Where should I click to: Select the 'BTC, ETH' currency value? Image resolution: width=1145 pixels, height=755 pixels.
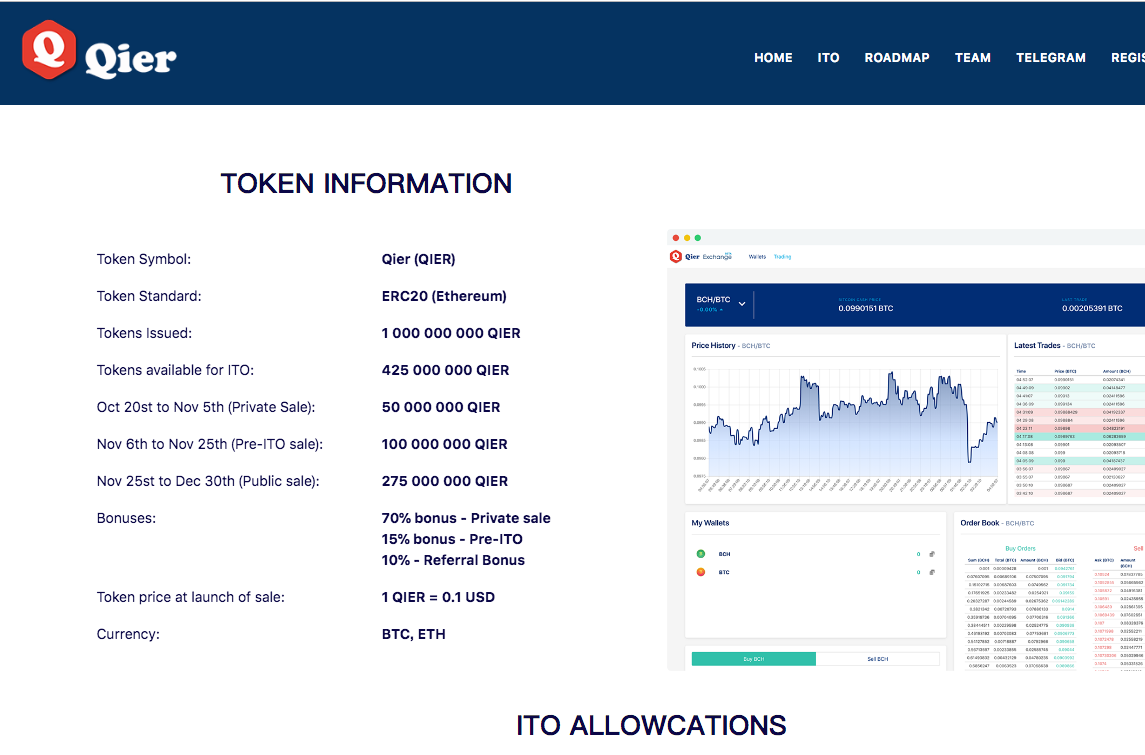pyautogui.click(x=413, y=635)
